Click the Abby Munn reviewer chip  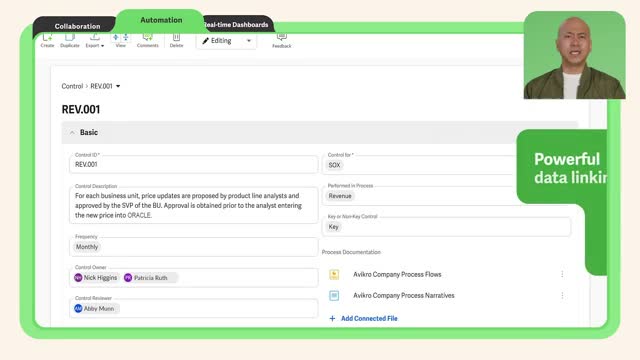click(x=96, y=309)
